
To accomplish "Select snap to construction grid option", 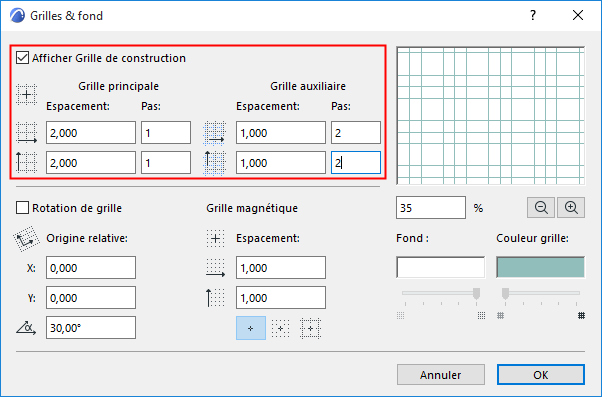I will (x=310, y=328).
